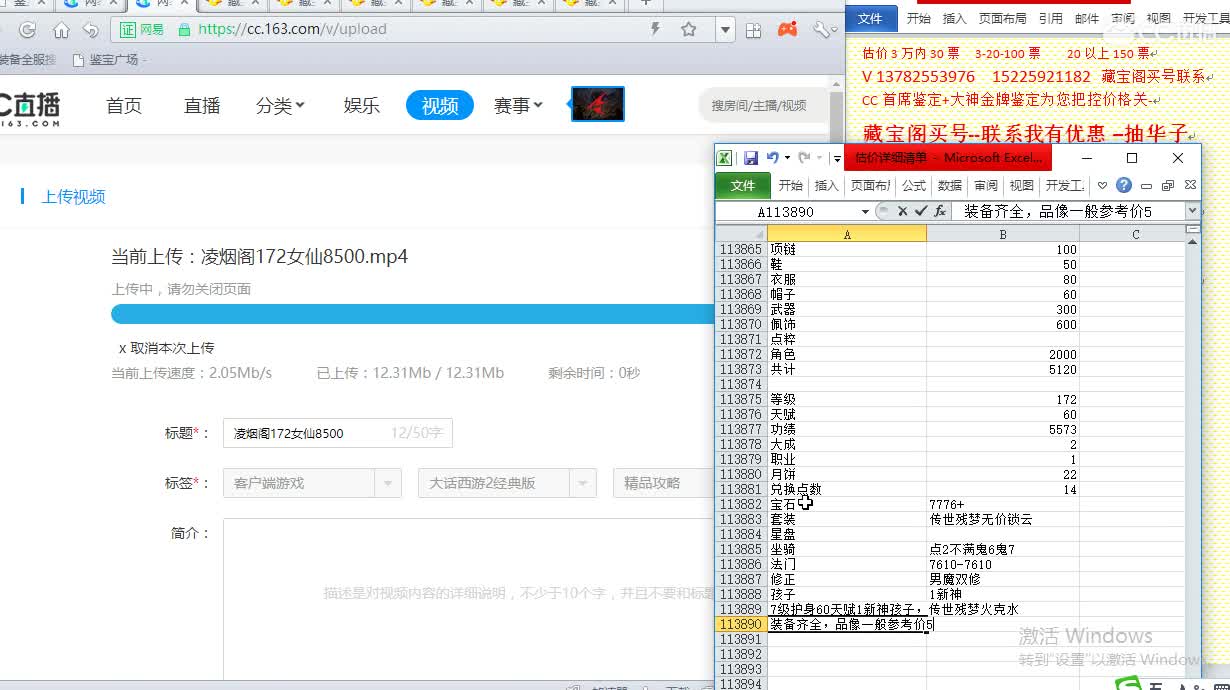Open Word 文件 tab in background window
Viewport: 1230px width, 690px height.
pos(871,18)
